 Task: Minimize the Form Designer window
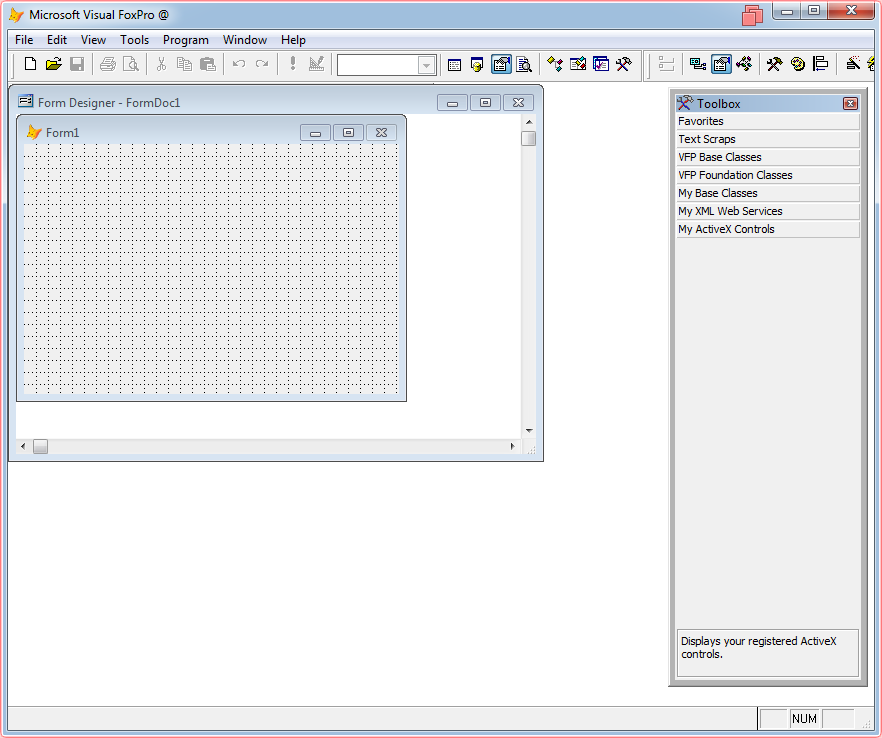click(x=452, y=102)
